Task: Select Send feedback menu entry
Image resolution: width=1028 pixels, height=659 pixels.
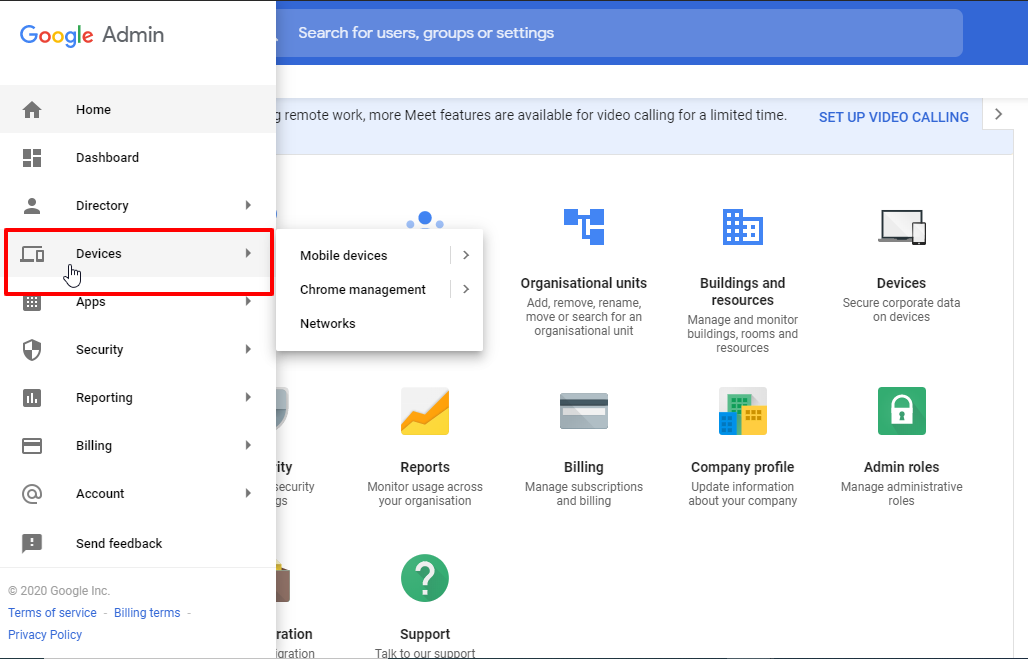Action: coord(138,543)
